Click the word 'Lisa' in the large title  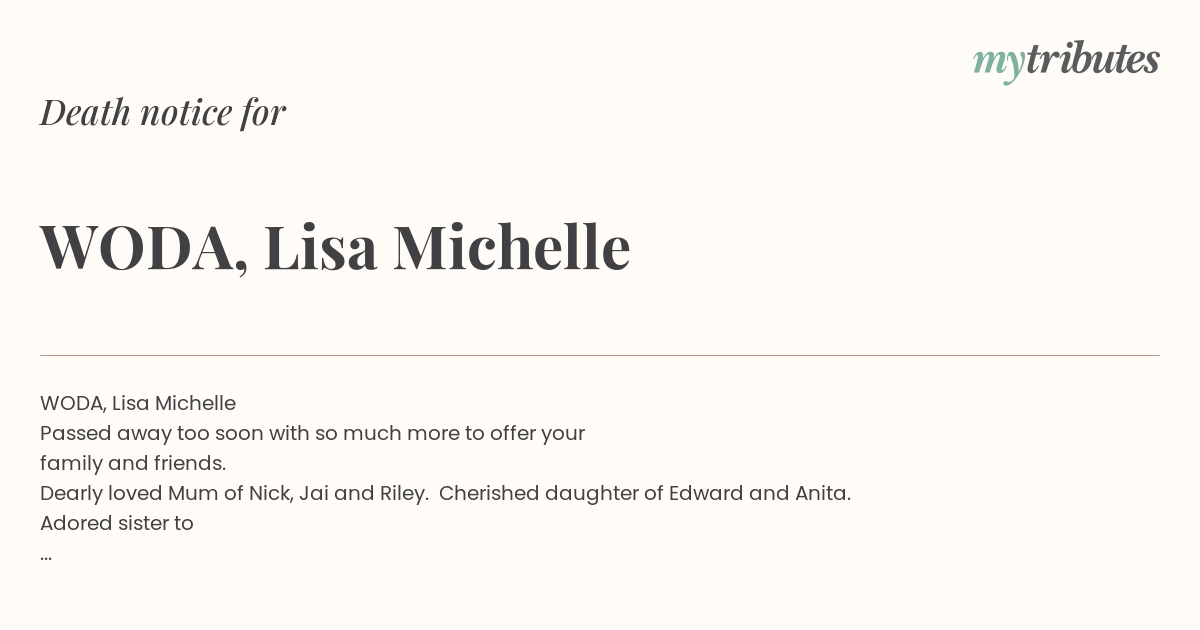tap(320, 247)
